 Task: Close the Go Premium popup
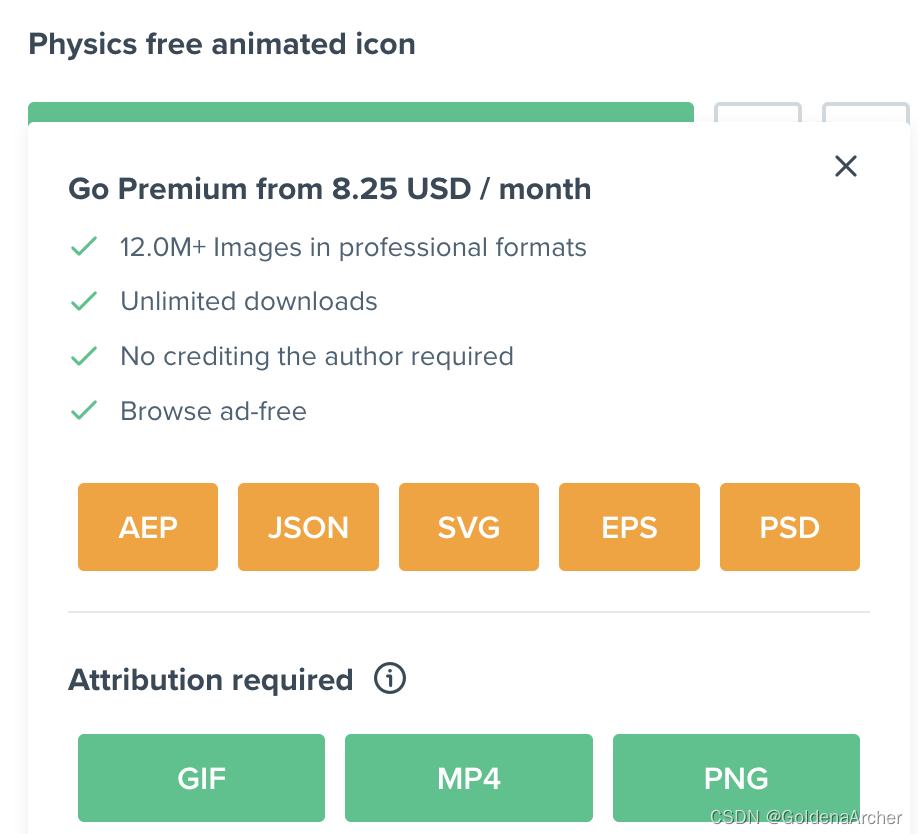(x=846, y=166)
